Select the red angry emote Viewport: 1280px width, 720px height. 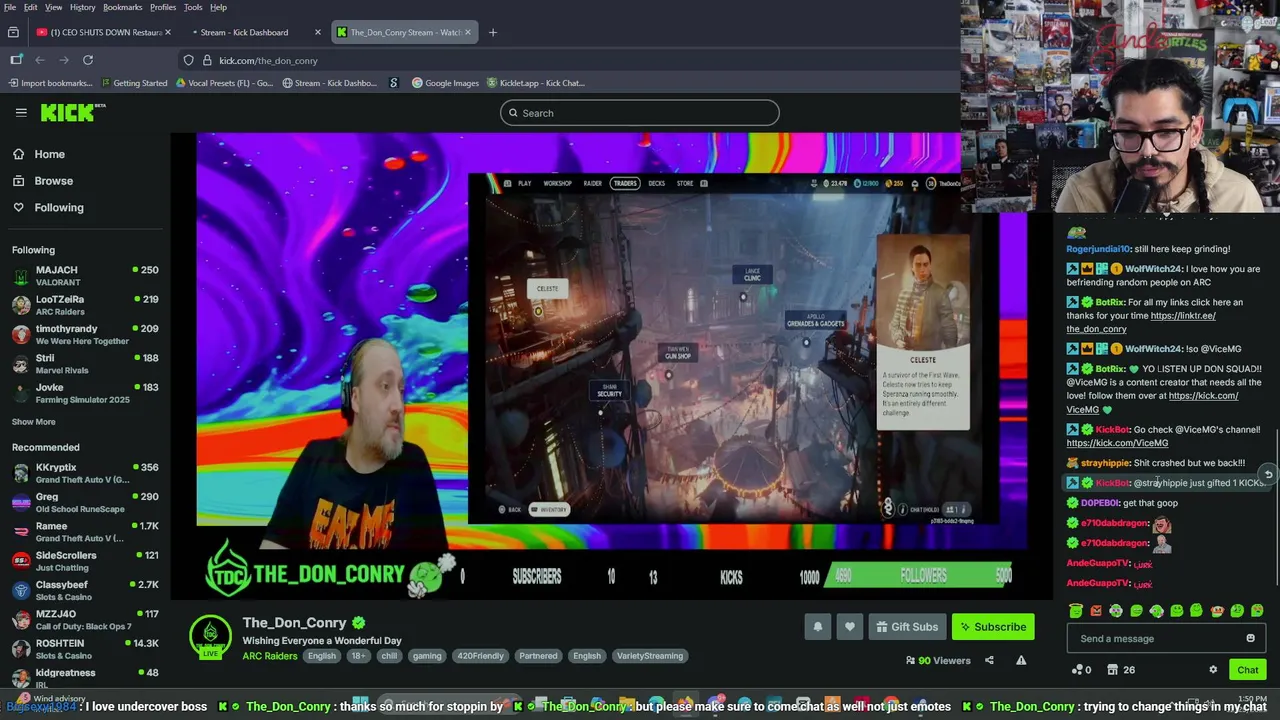(1096, 610)
